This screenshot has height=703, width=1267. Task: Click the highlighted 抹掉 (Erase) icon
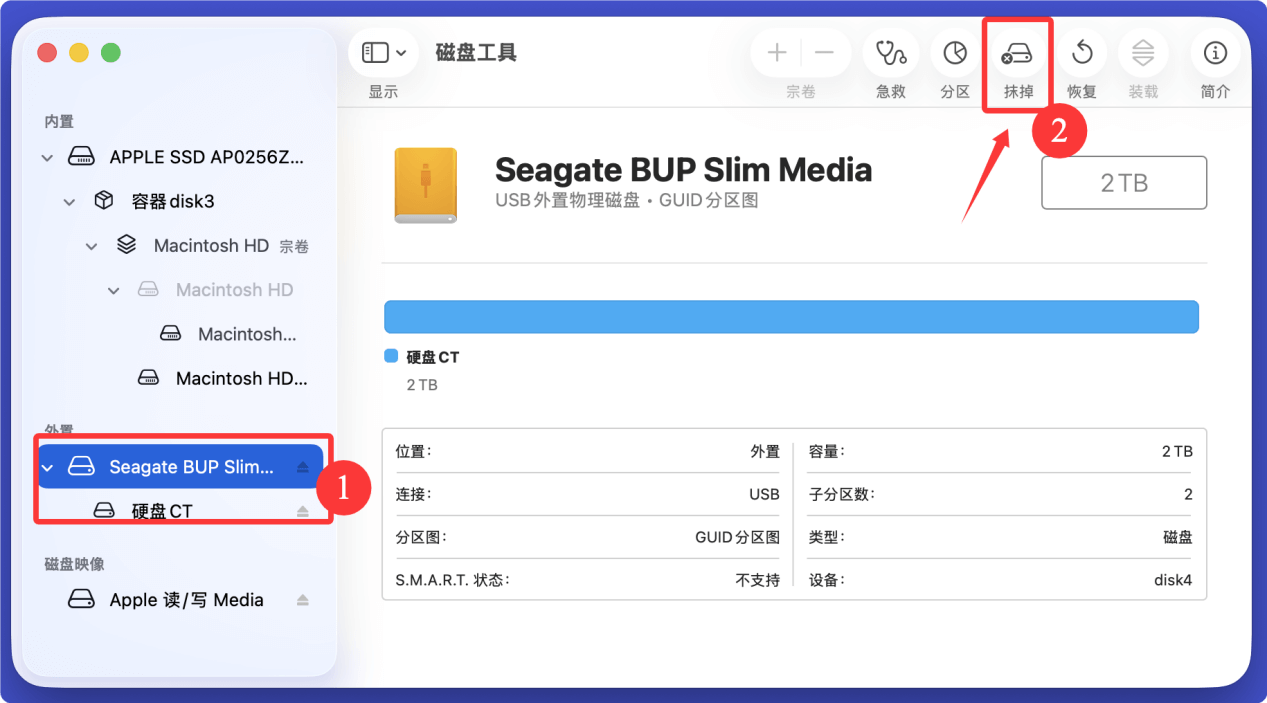click(1017, 53)
